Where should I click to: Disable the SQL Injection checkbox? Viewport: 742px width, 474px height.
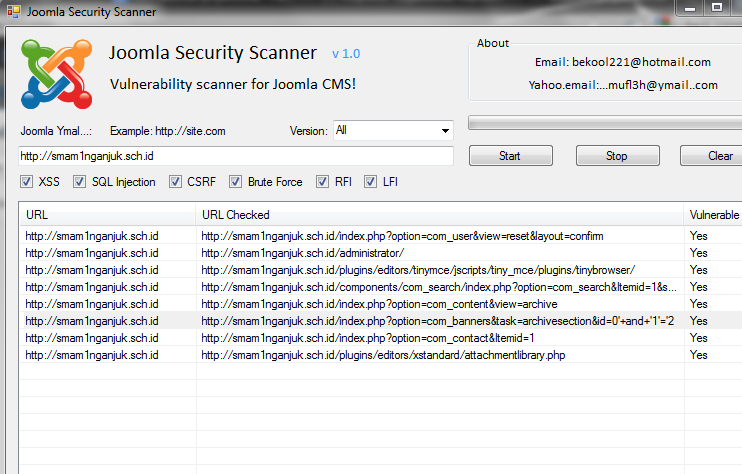click(x=81, y=182)
